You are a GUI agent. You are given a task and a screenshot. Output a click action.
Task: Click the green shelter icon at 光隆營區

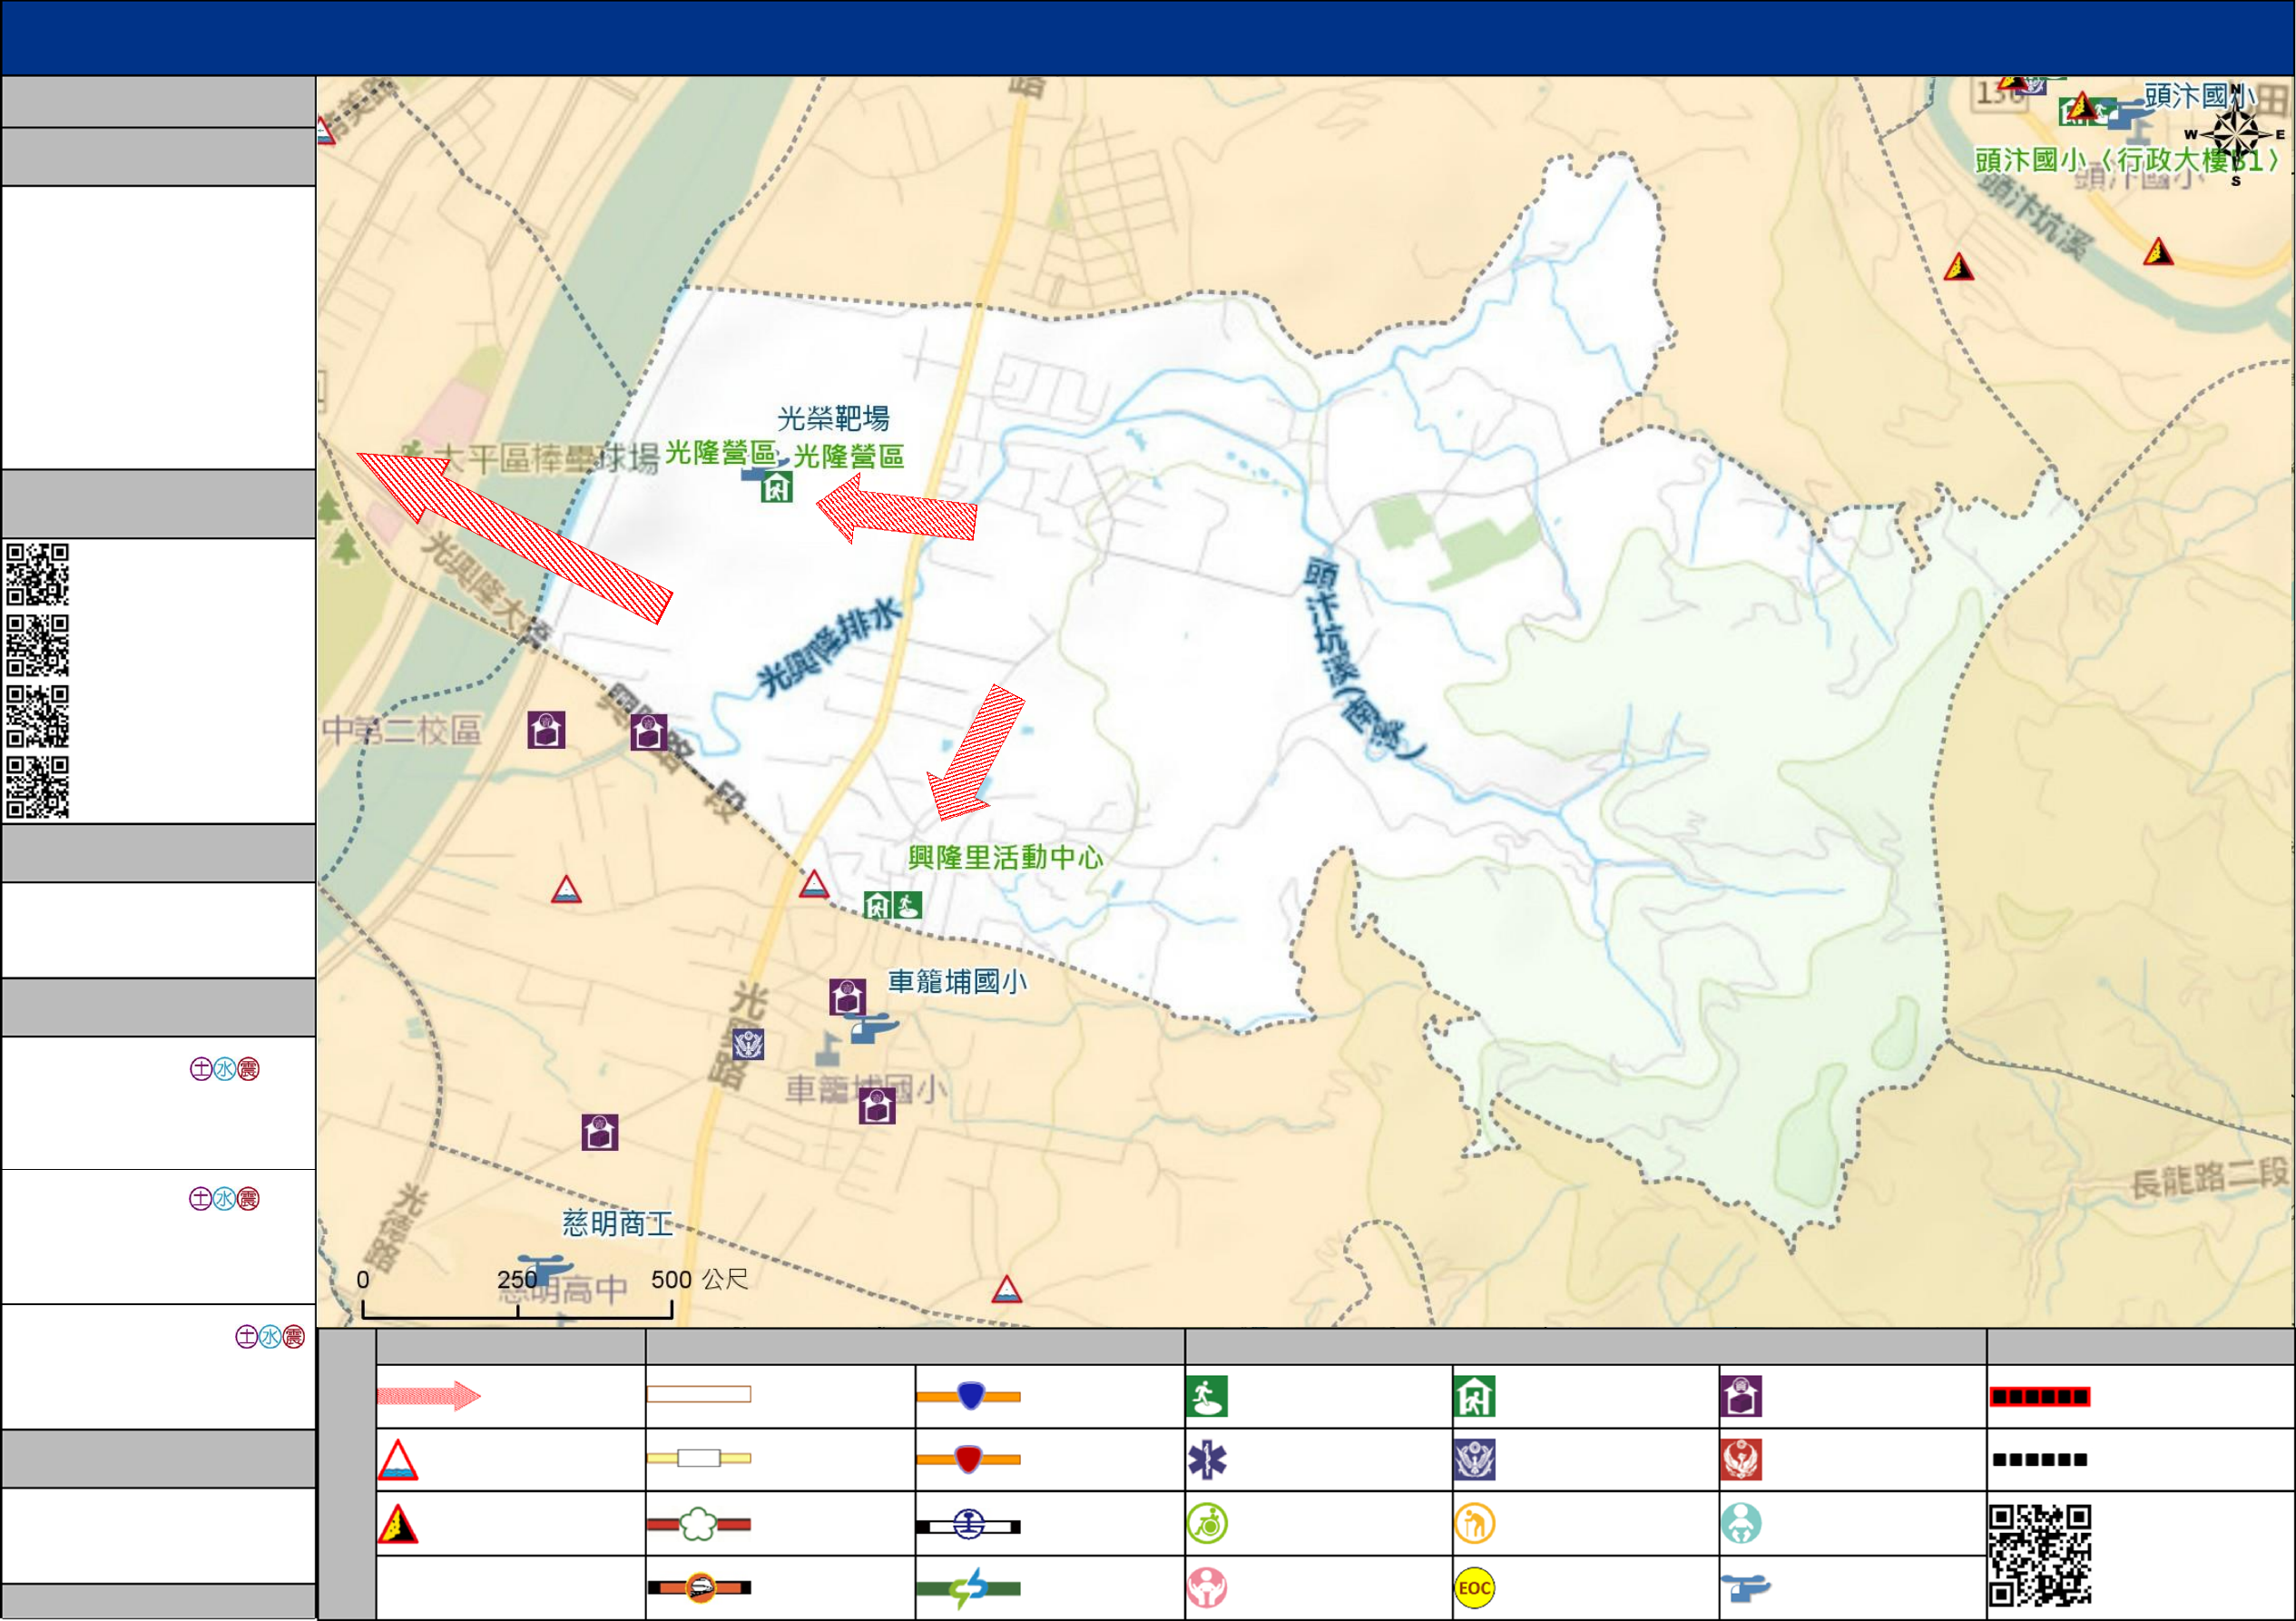click(x=777, y=487)
